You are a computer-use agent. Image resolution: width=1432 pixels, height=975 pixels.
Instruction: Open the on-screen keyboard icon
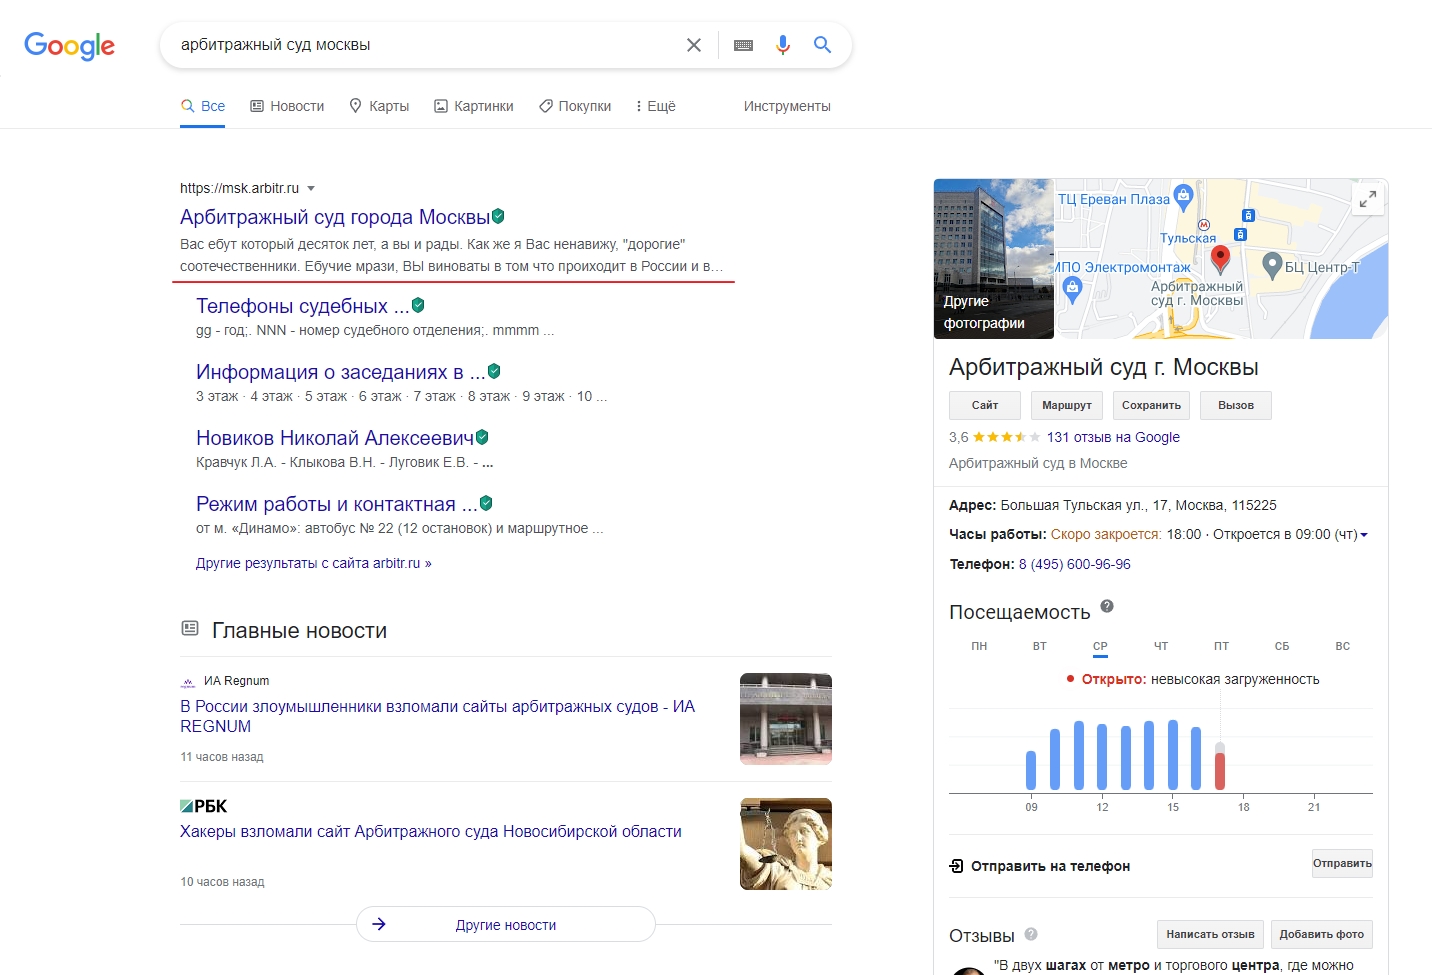tap(743, 45)
